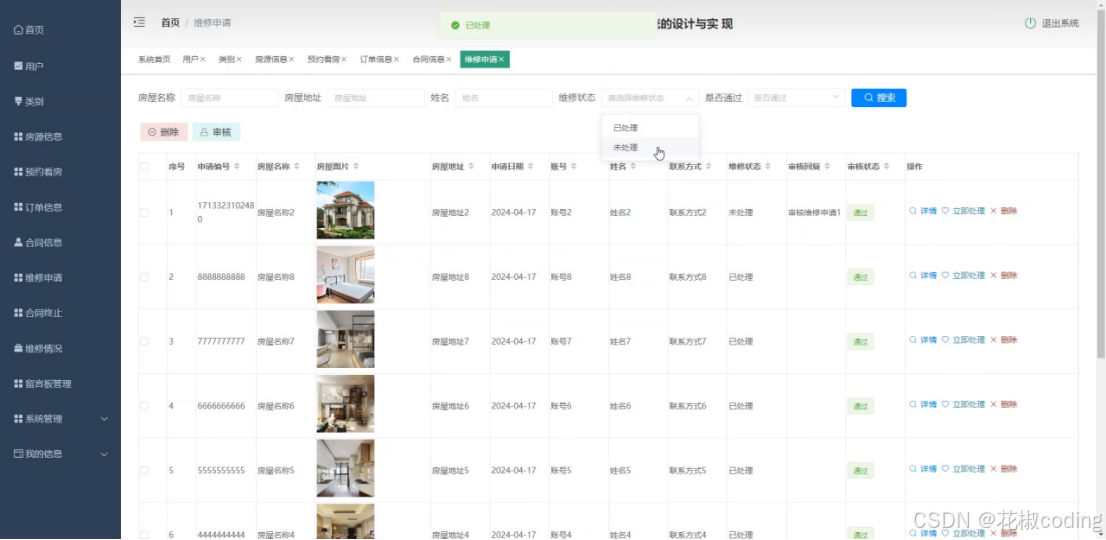Open 类别 in the sidebar

pos(29,102)
